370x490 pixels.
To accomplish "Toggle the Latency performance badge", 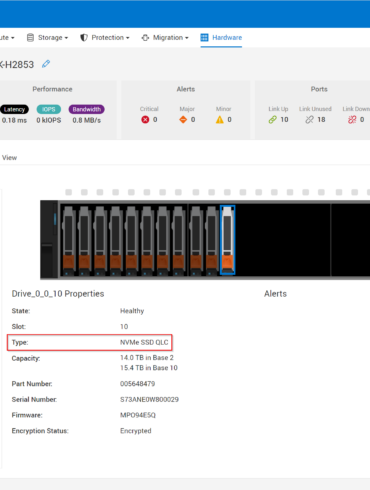I will coord(14,109).
